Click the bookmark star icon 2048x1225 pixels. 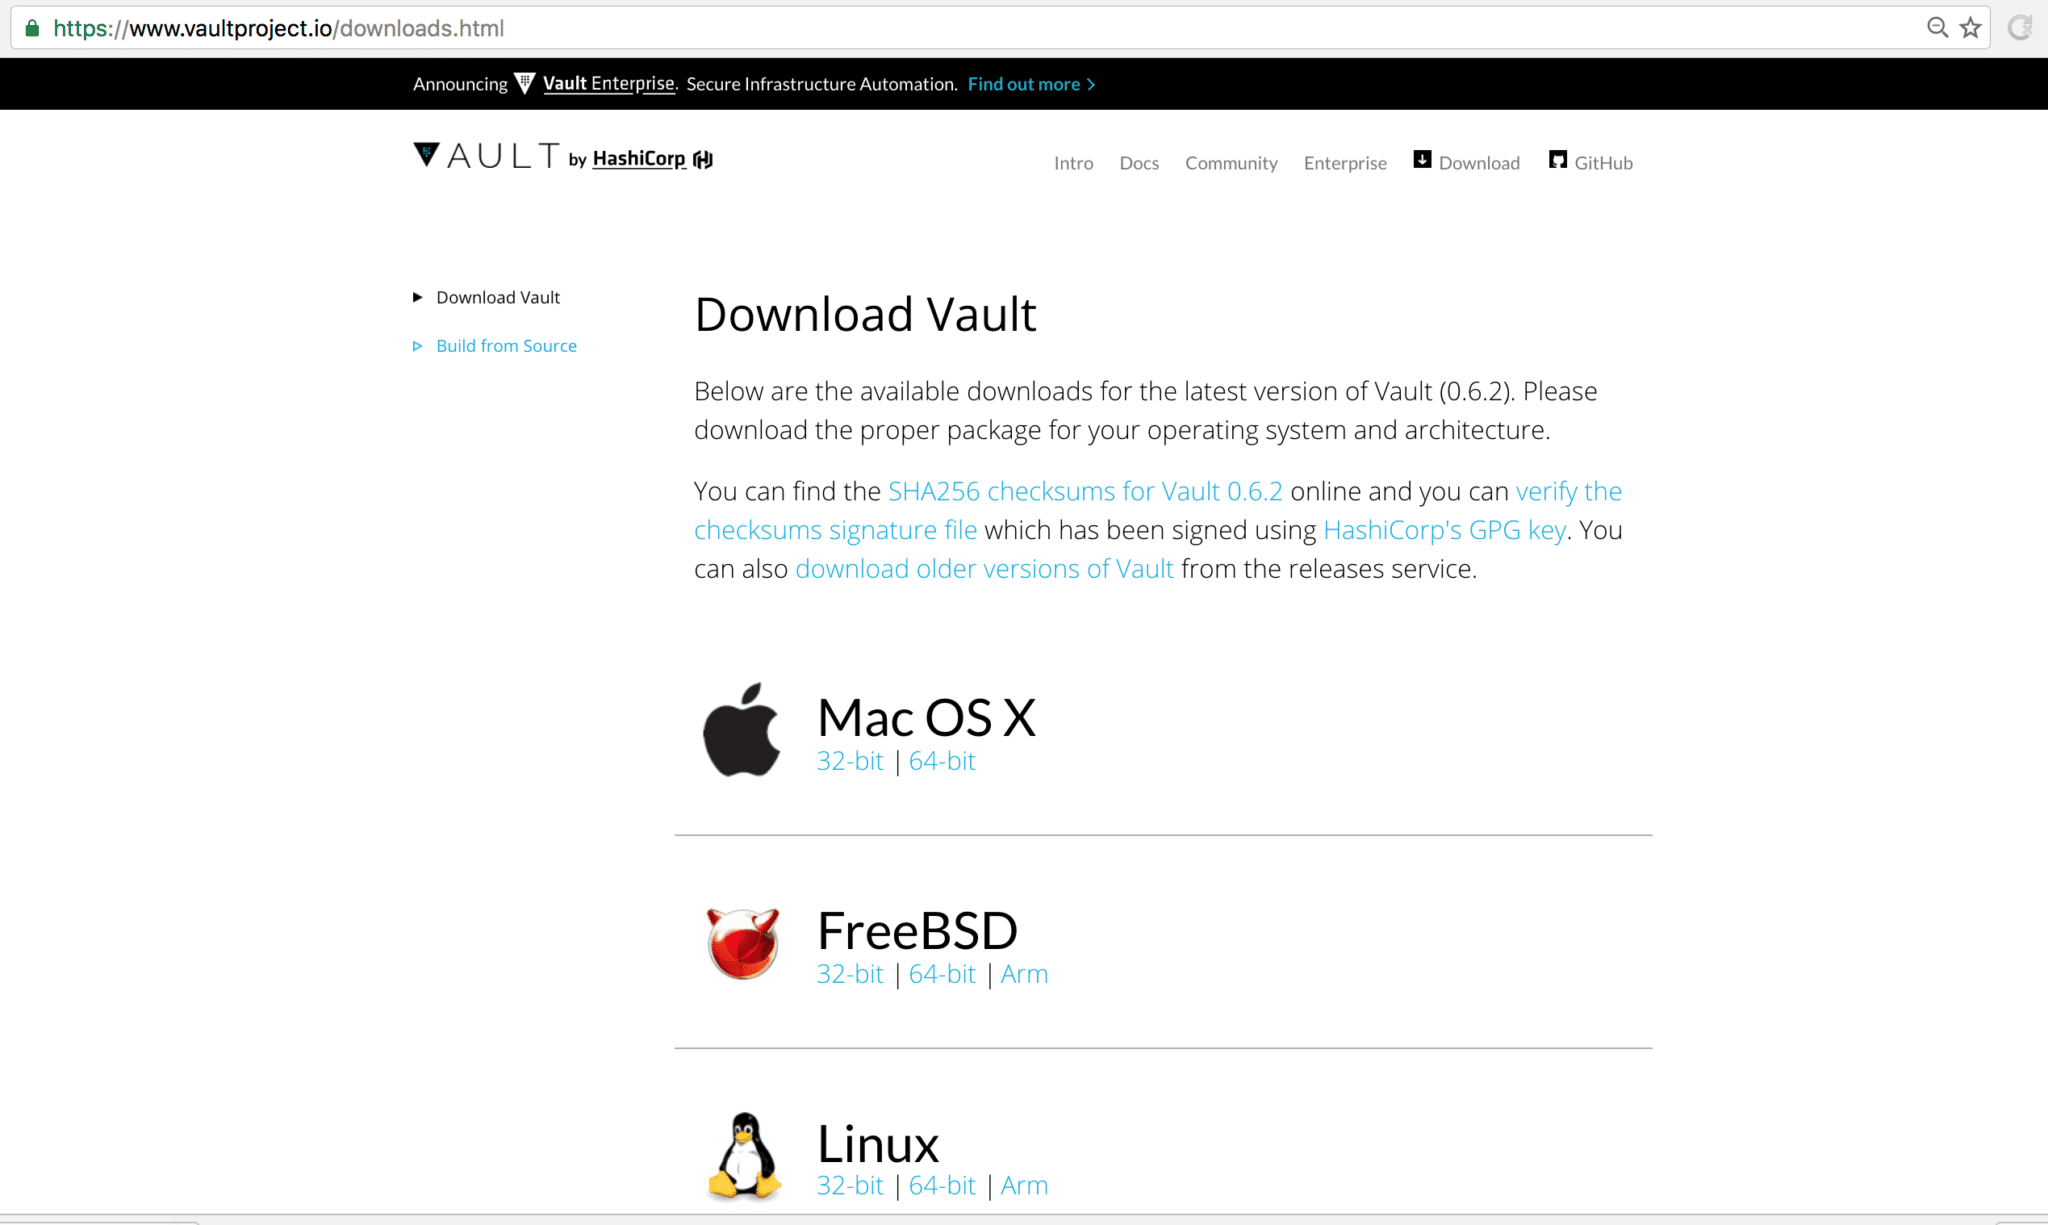(1970, 28)
